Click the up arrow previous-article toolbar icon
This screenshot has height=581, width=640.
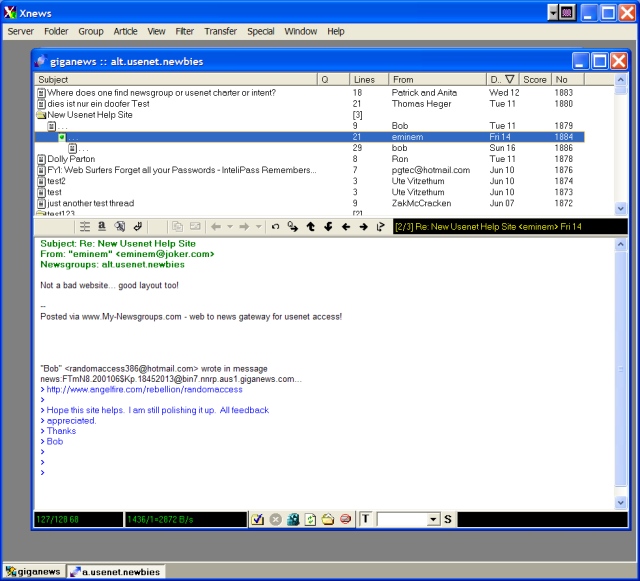point(311,227)
